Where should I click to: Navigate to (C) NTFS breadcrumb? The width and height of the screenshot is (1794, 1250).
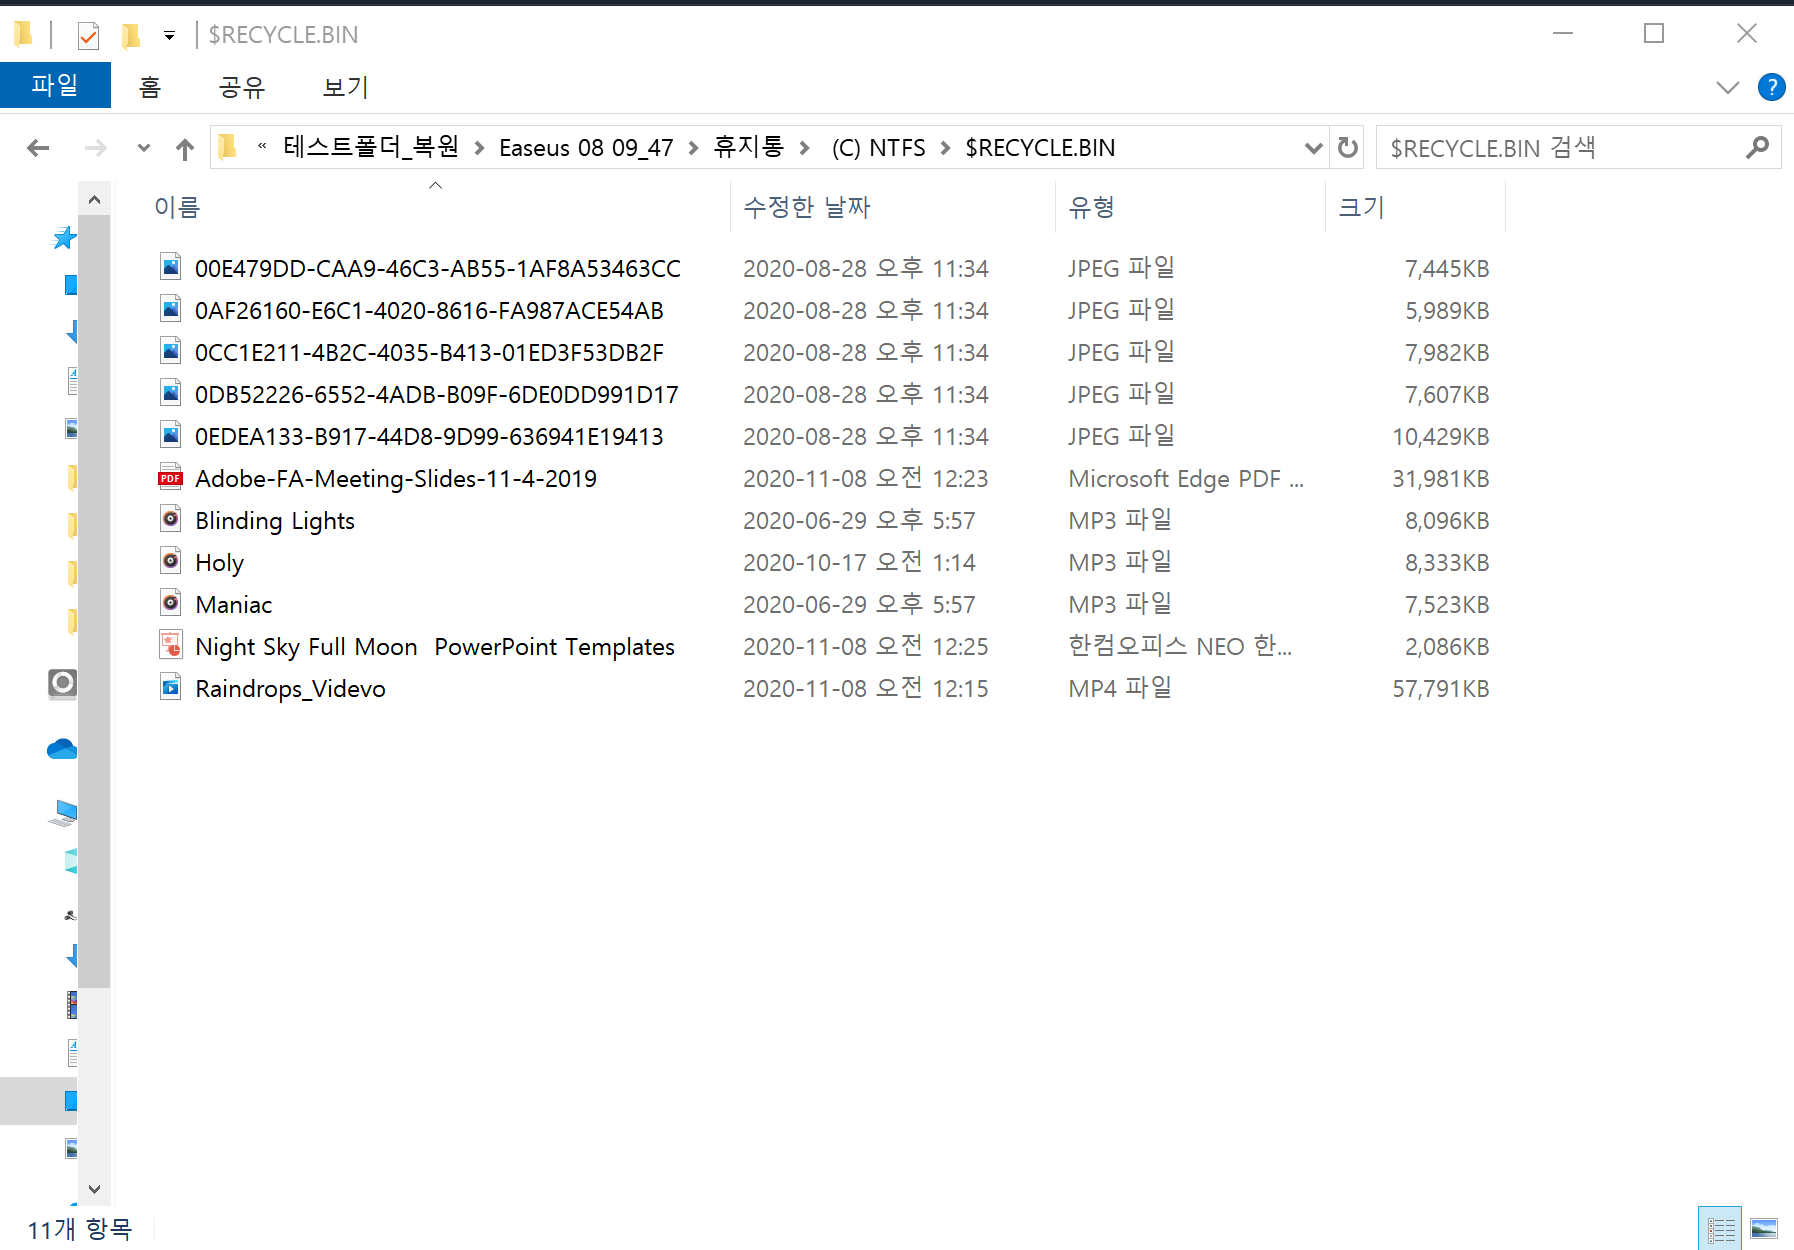tap(878, 148)
